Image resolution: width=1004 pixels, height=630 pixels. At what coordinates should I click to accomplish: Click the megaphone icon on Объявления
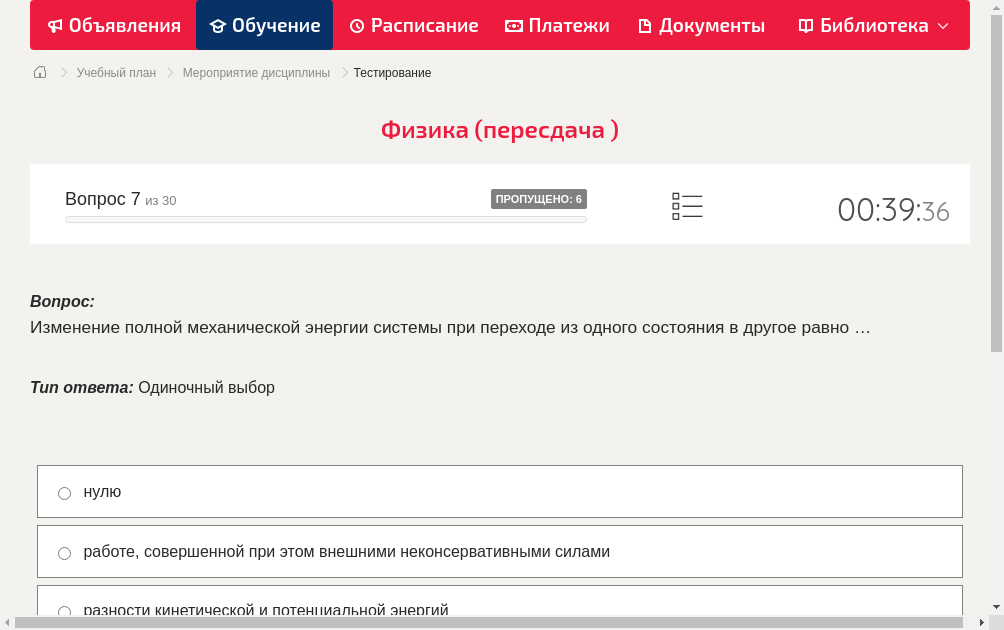pos(55,25)
